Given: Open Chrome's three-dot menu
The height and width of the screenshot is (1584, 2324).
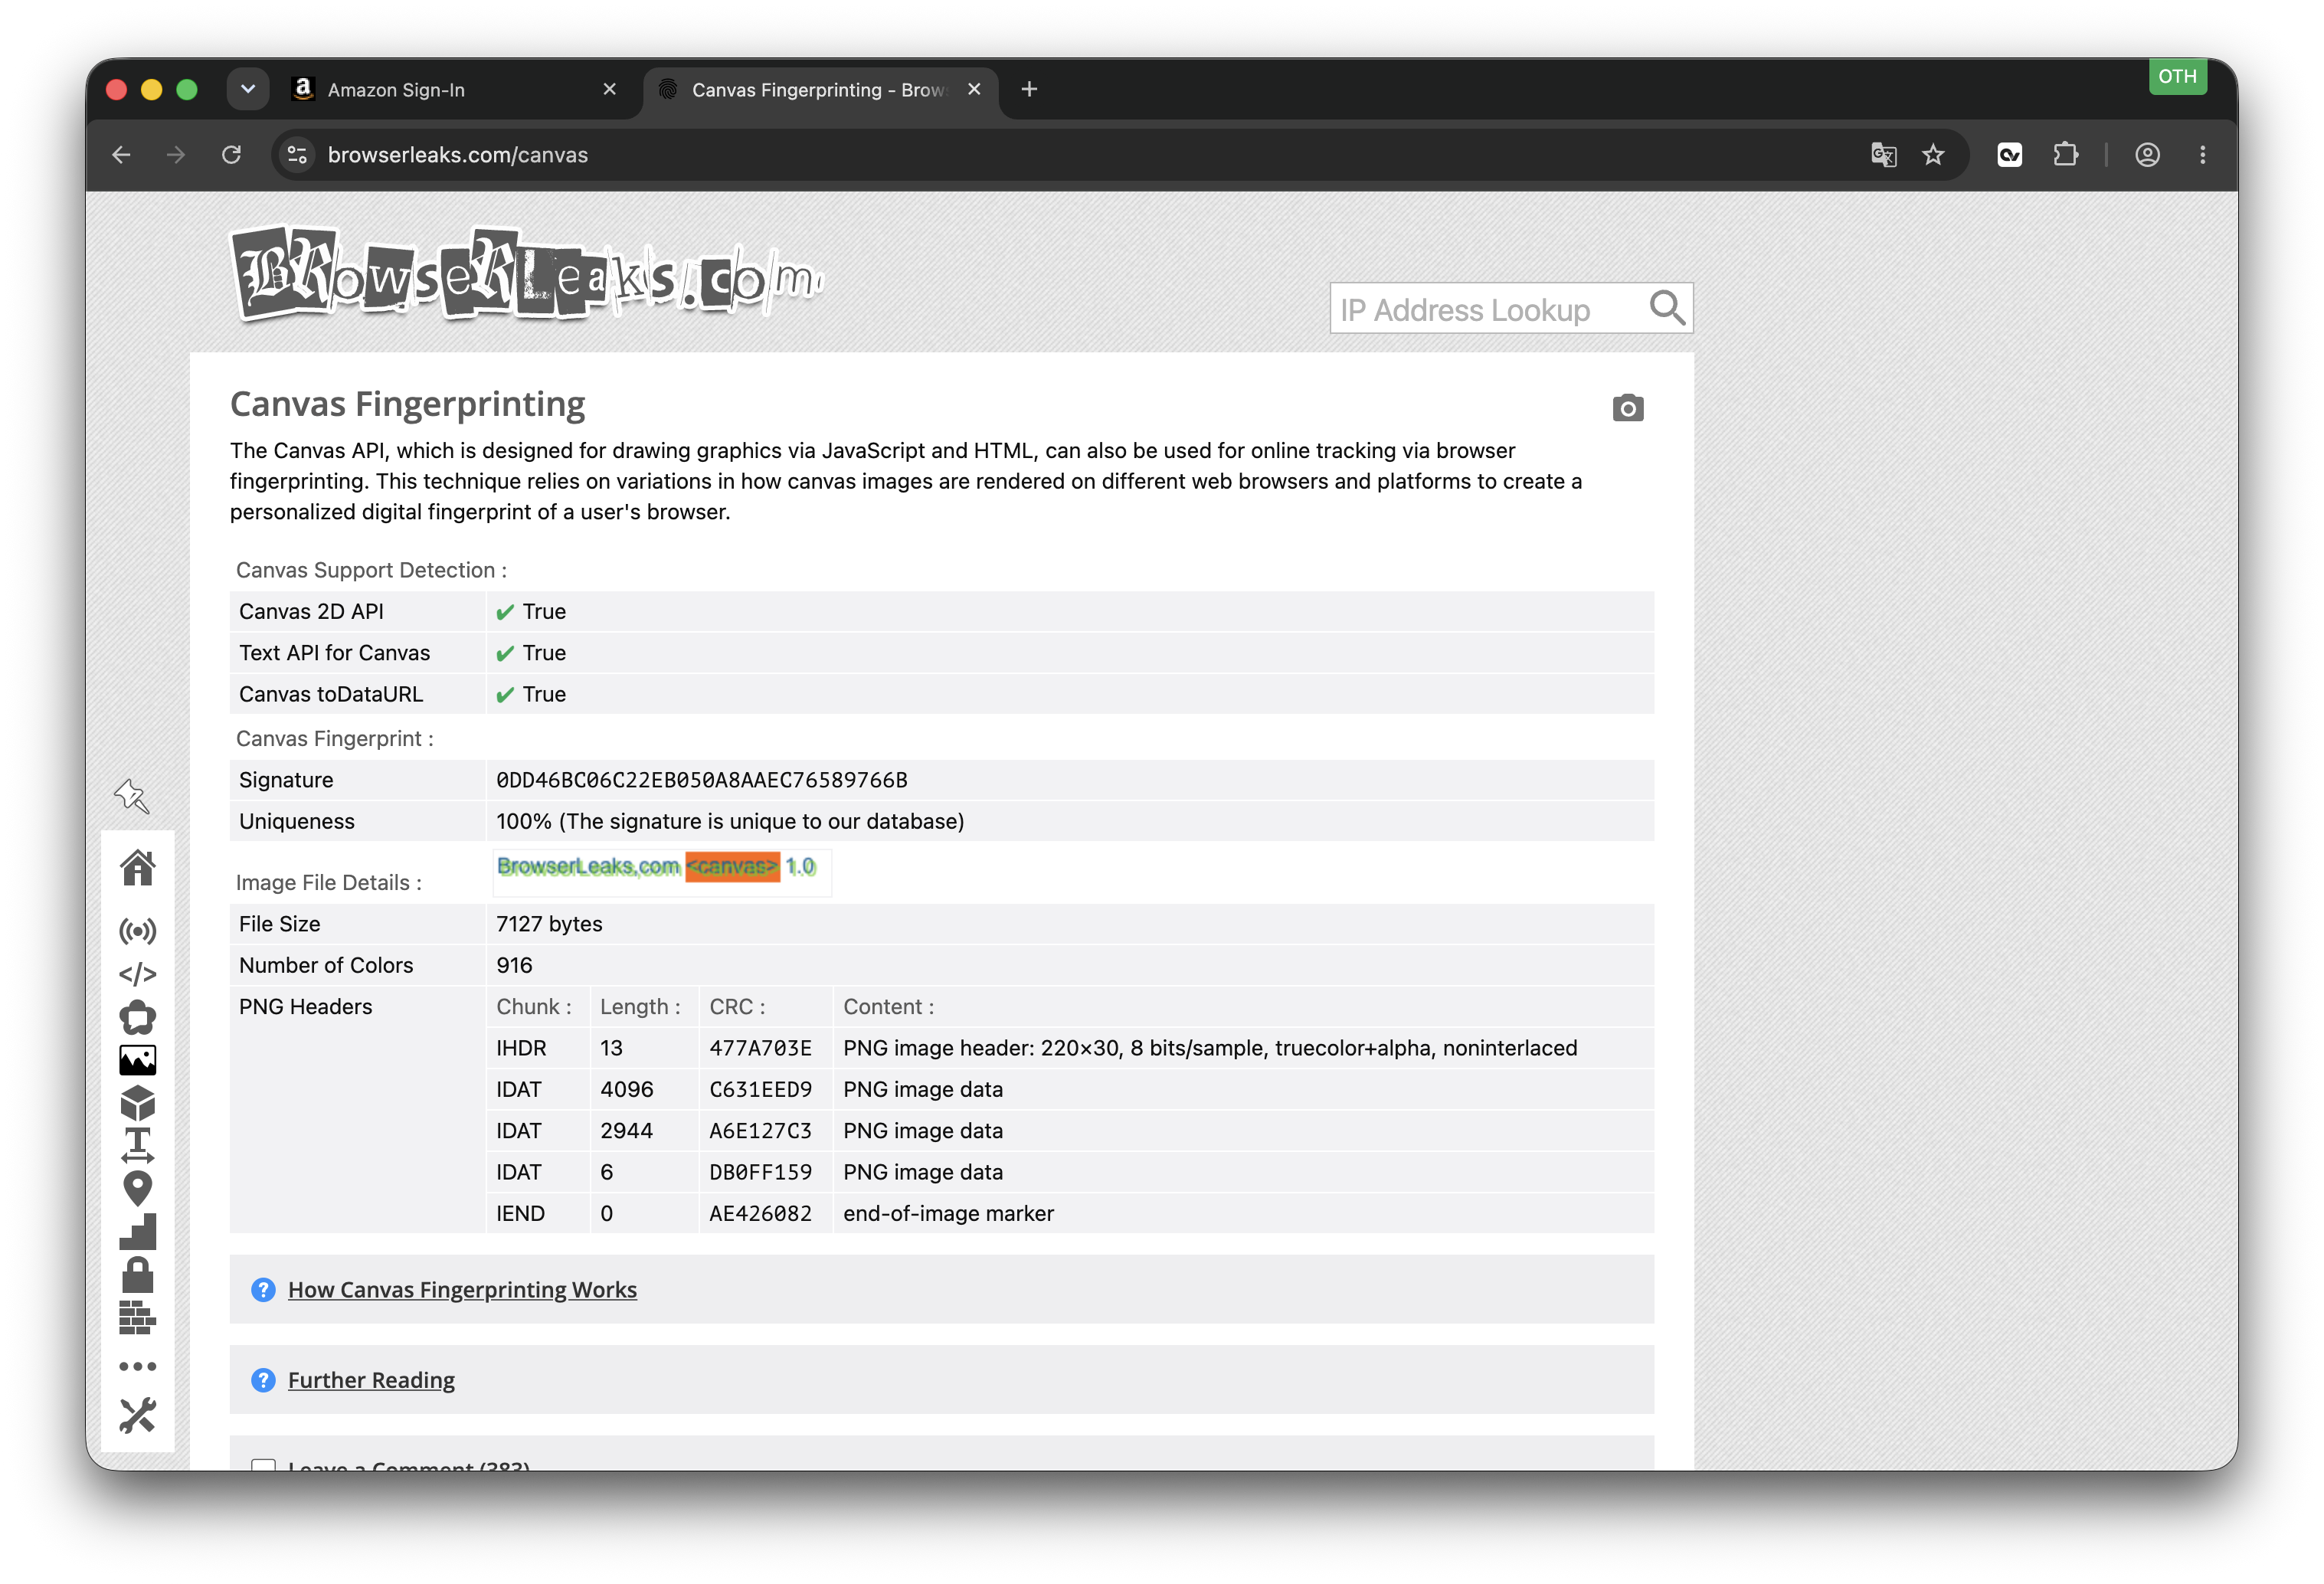Looking at the screenshot, I should coord(2202,155).
